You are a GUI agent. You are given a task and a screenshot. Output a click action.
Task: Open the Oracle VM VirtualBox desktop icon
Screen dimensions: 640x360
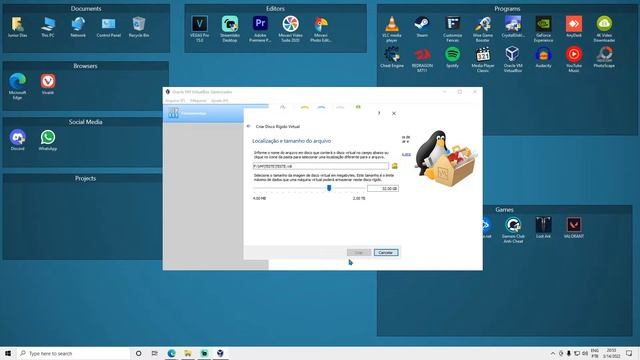coord(513,59)
